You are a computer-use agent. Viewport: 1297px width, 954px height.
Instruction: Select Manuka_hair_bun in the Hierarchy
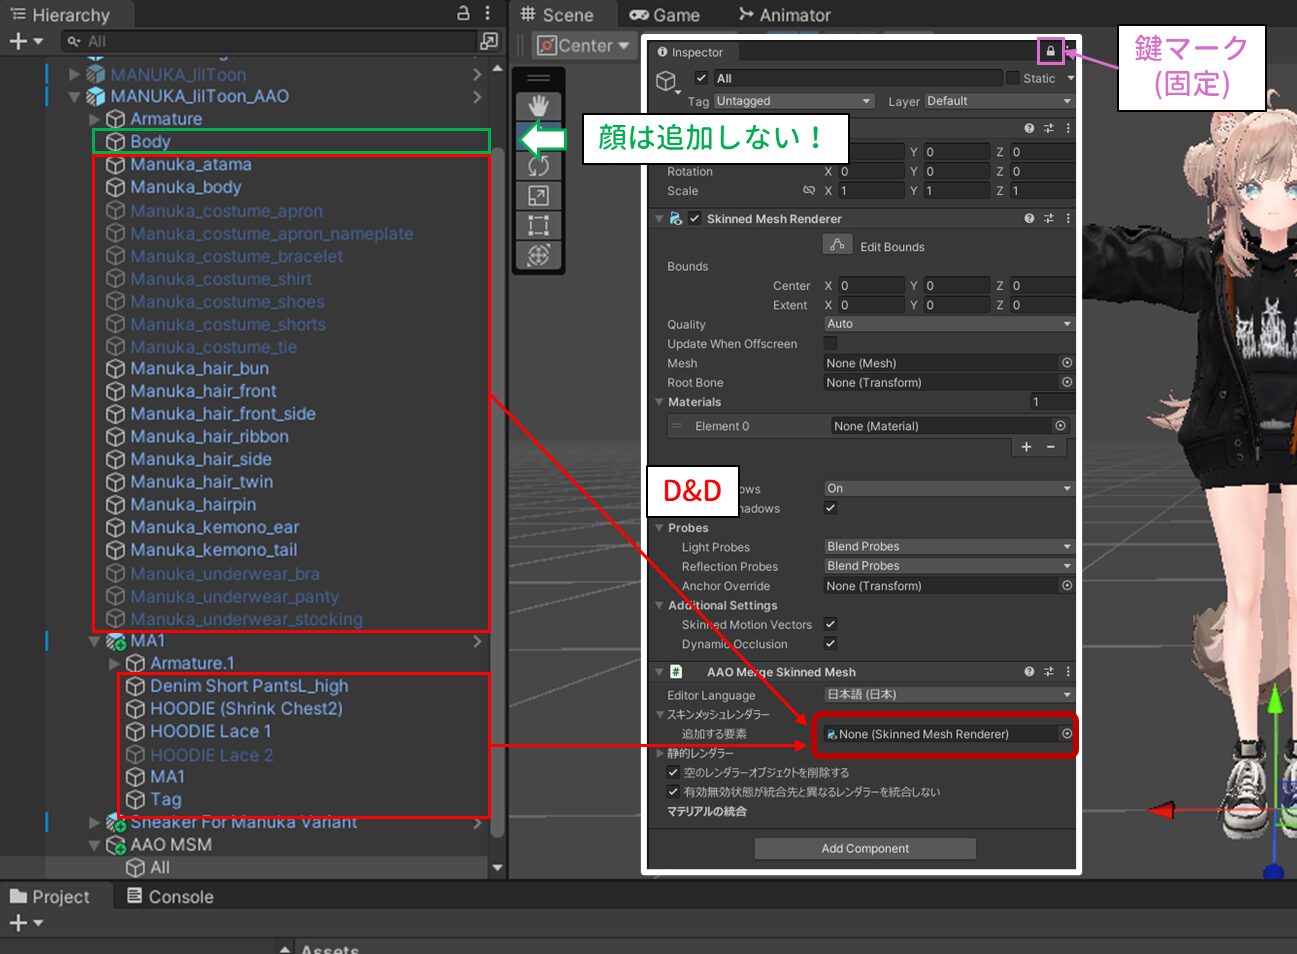tap(199, 368)
